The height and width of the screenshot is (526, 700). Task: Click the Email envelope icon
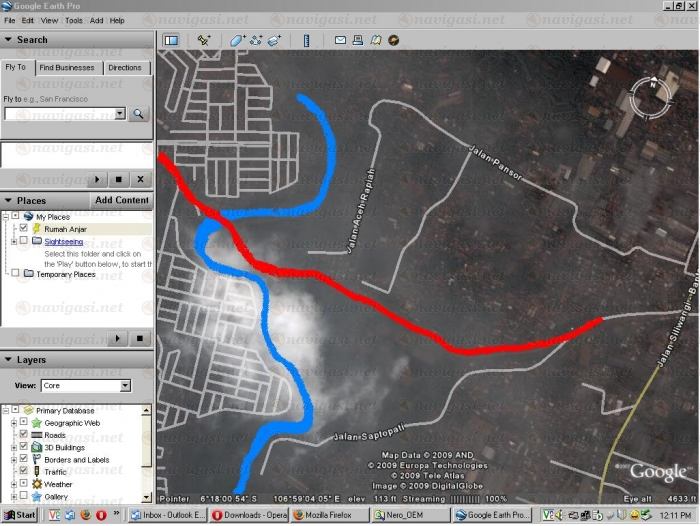340,40
